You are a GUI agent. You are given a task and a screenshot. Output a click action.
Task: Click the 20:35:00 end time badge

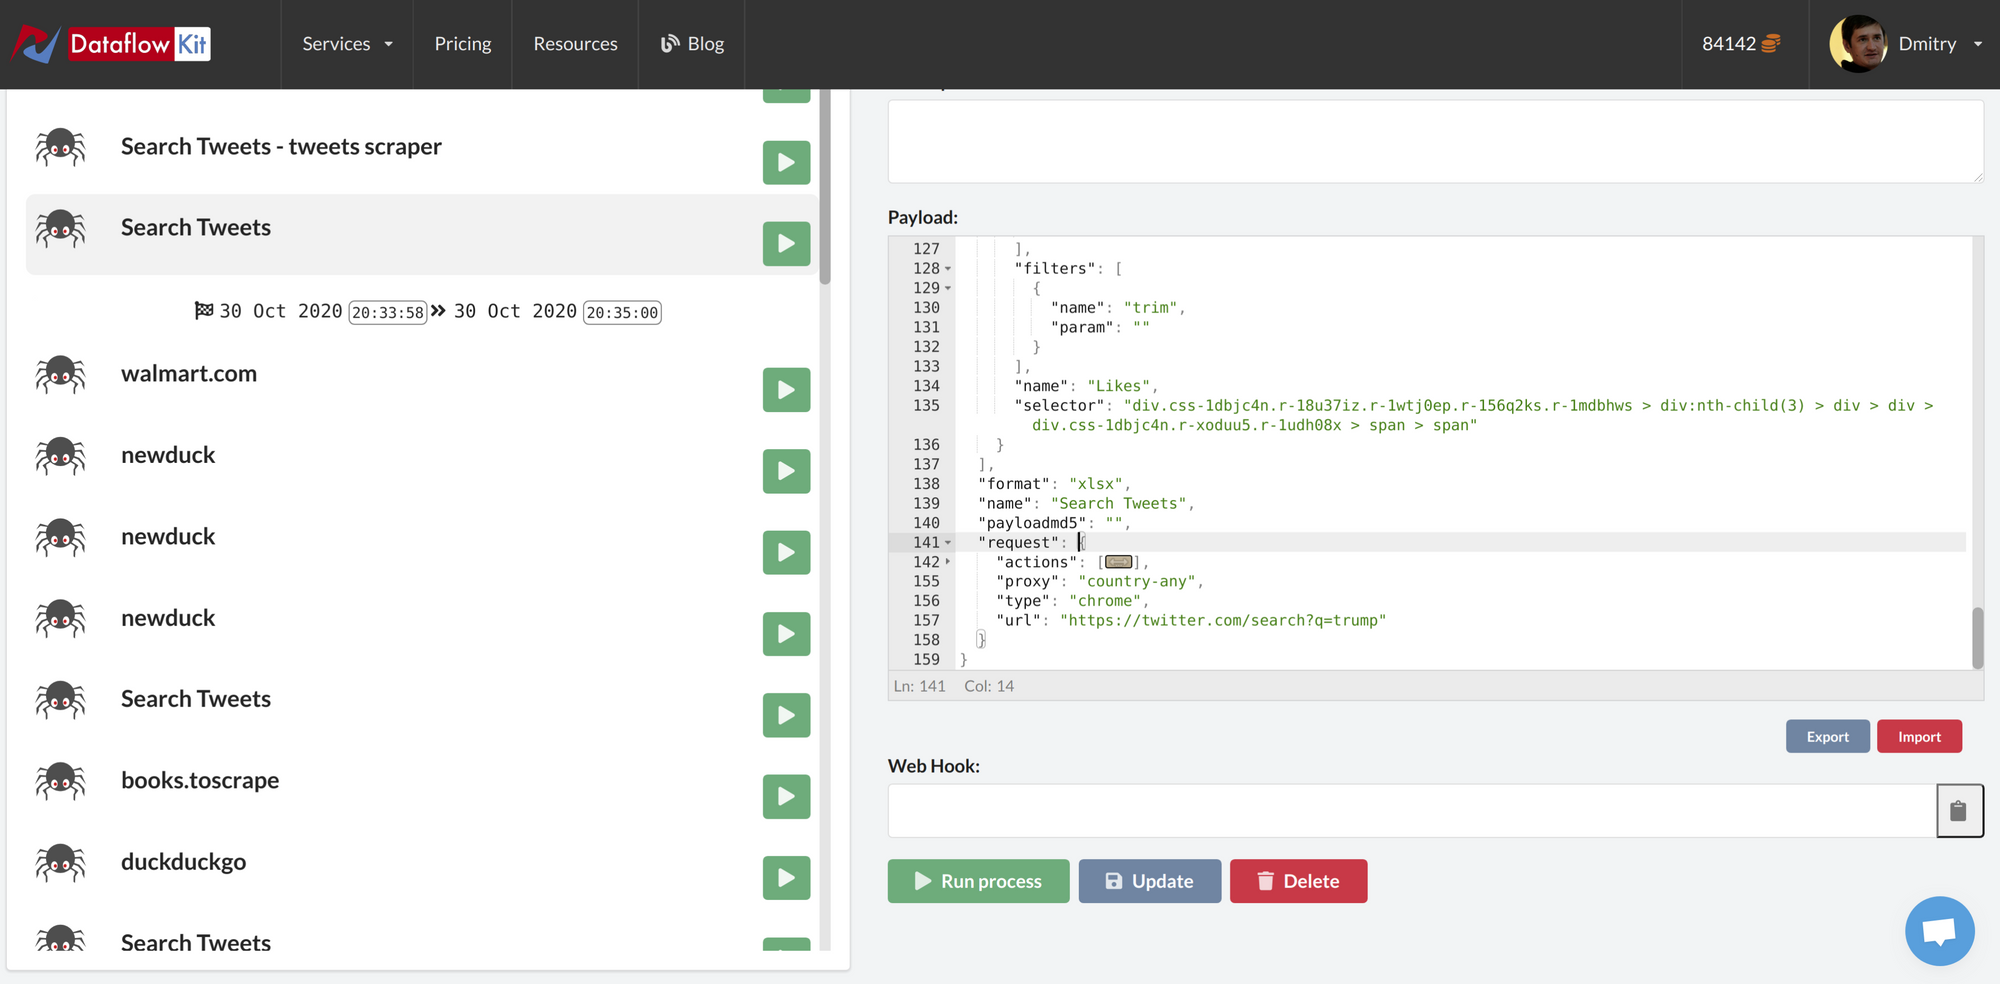(622, 312)
